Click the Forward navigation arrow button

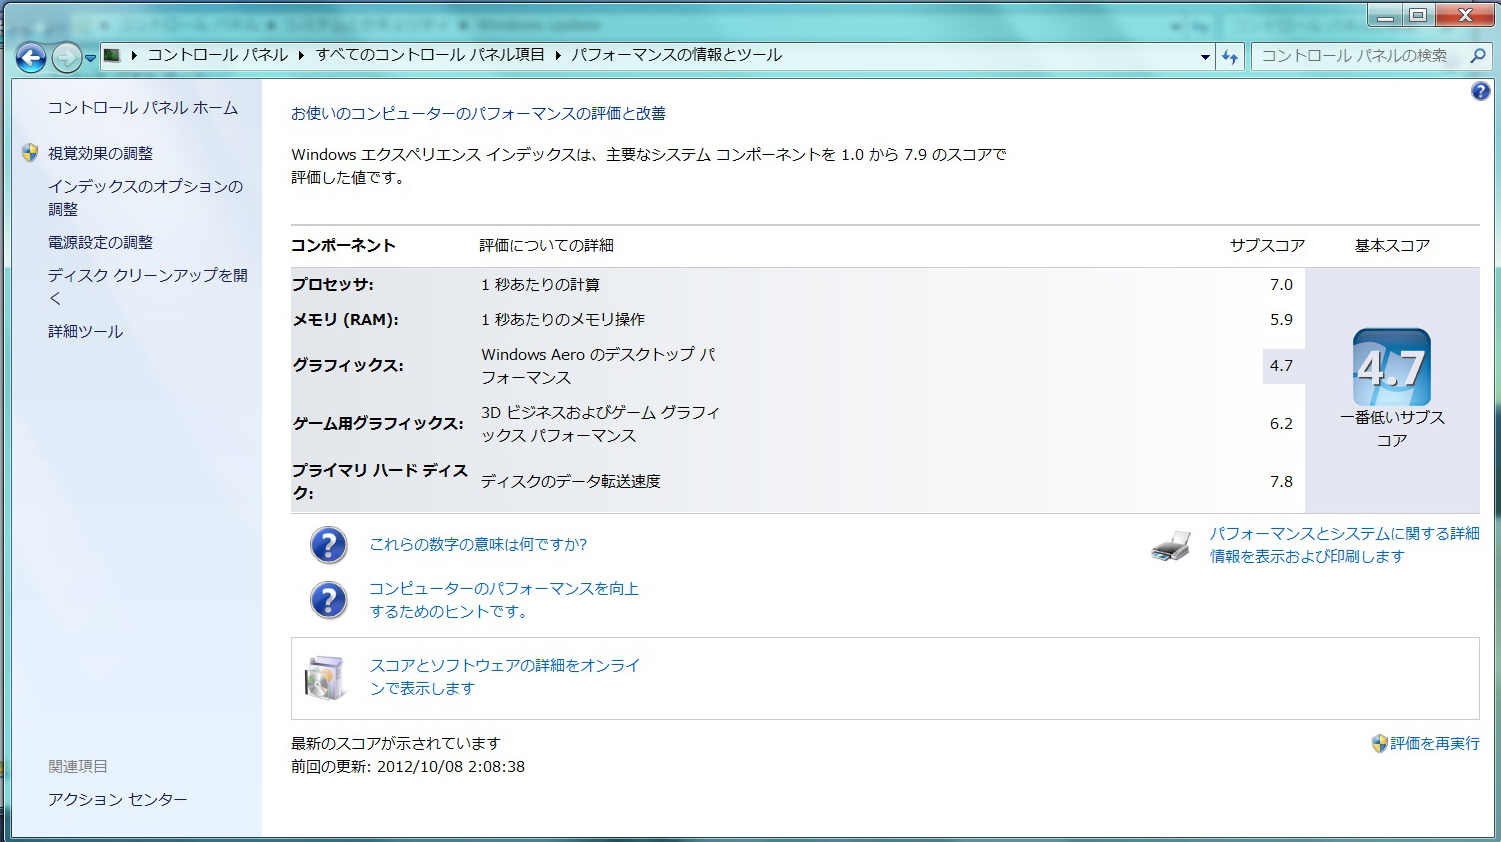66,57
